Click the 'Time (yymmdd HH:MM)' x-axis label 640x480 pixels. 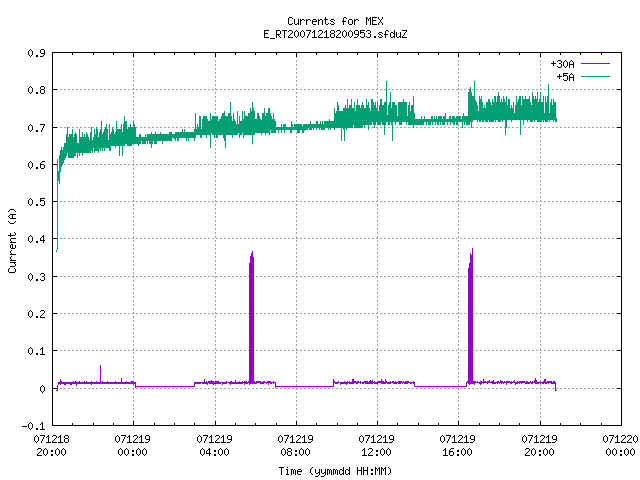[x=335, y=471]
